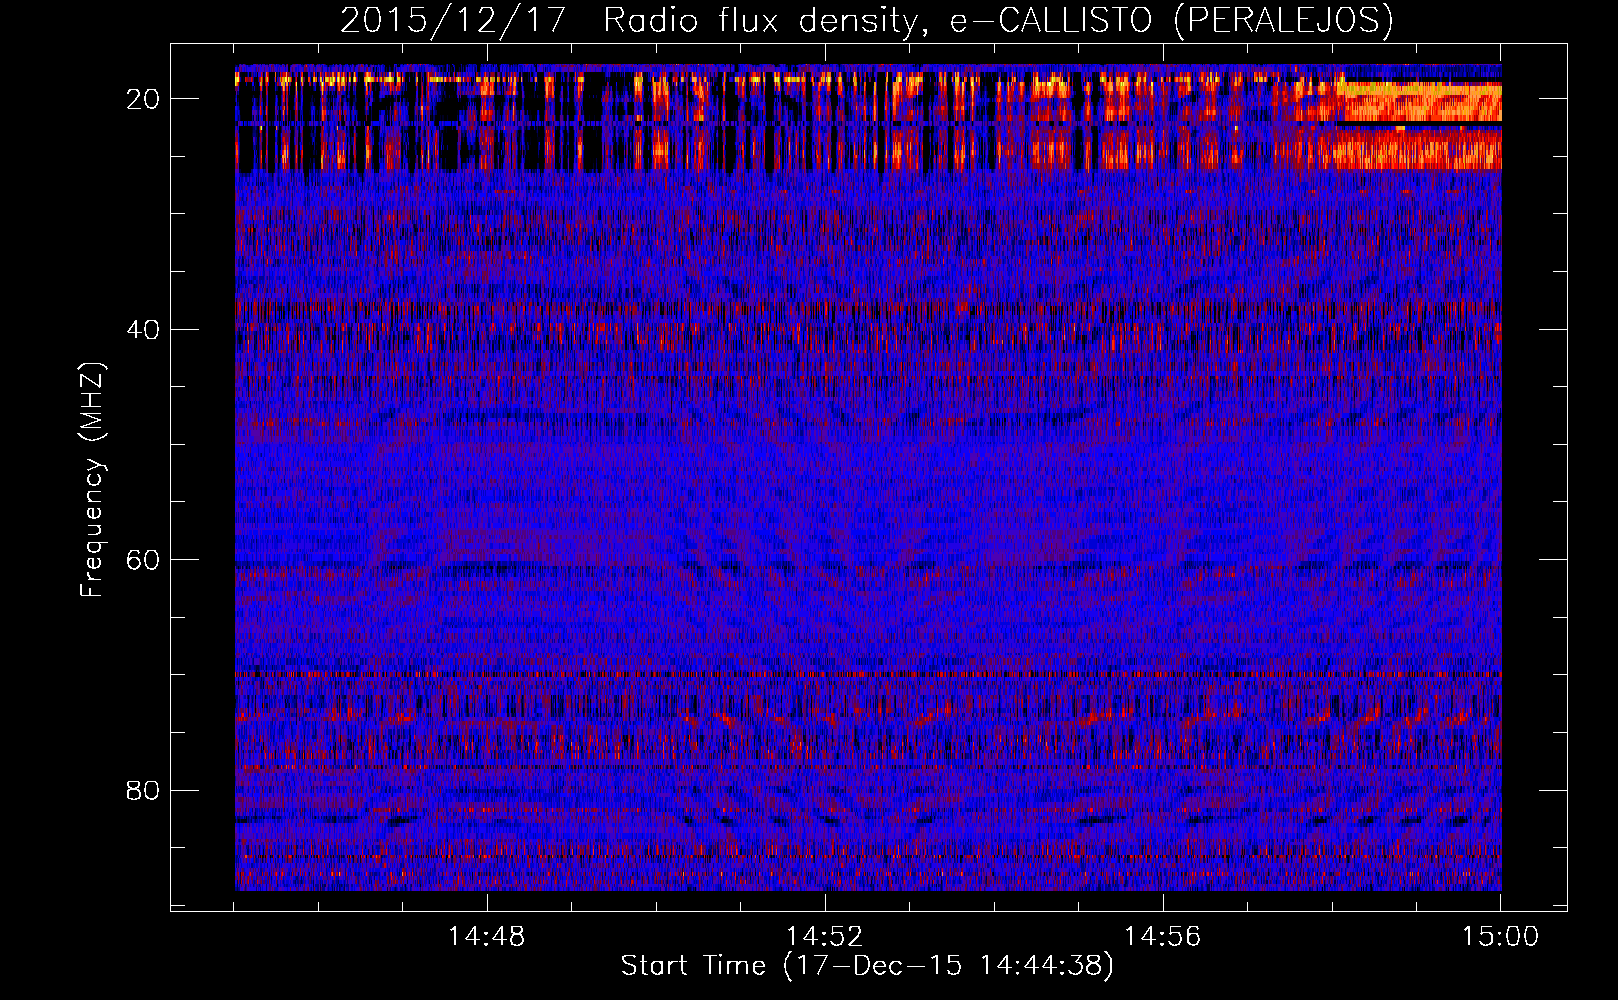The width and height of the screenshot is (1618, 1000).
Task: Click the 'PERALEJOS' station name in title
Action: (x=1282, y=20)
